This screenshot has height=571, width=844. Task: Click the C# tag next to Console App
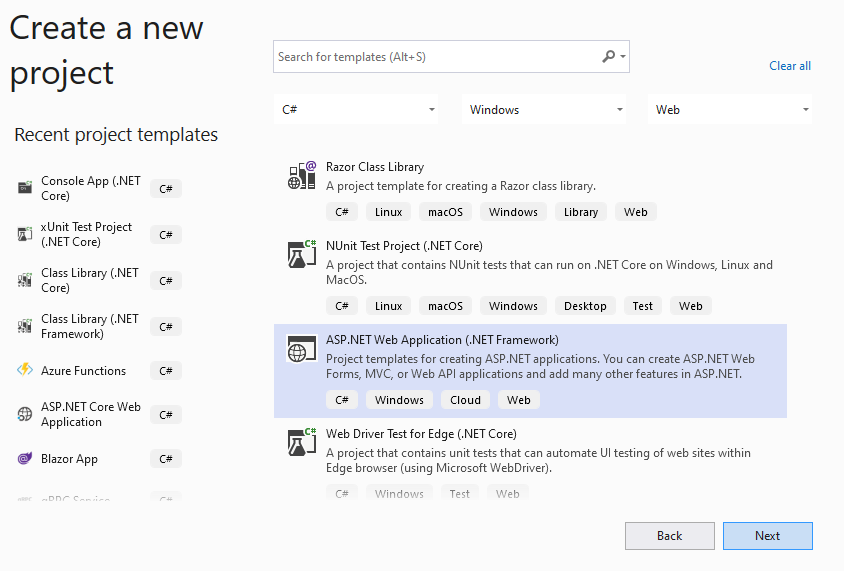(x=166, y=189)
